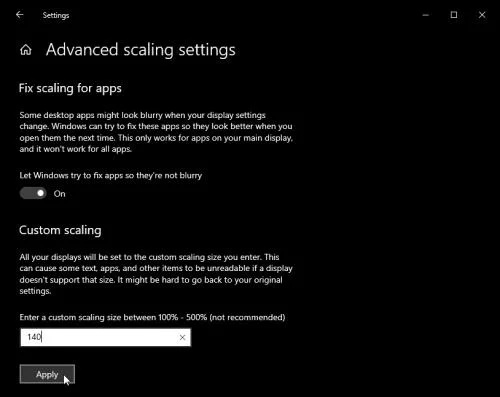
Task: Maximize the Settings window
Action: tap(454, 15)
